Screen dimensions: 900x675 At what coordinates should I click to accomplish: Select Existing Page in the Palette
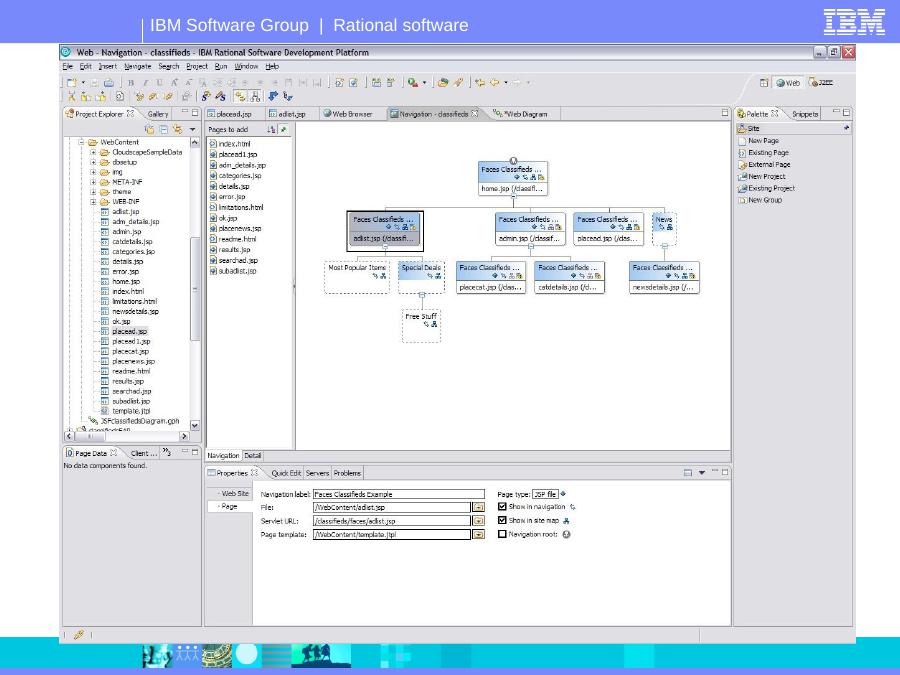coord(763,153)
